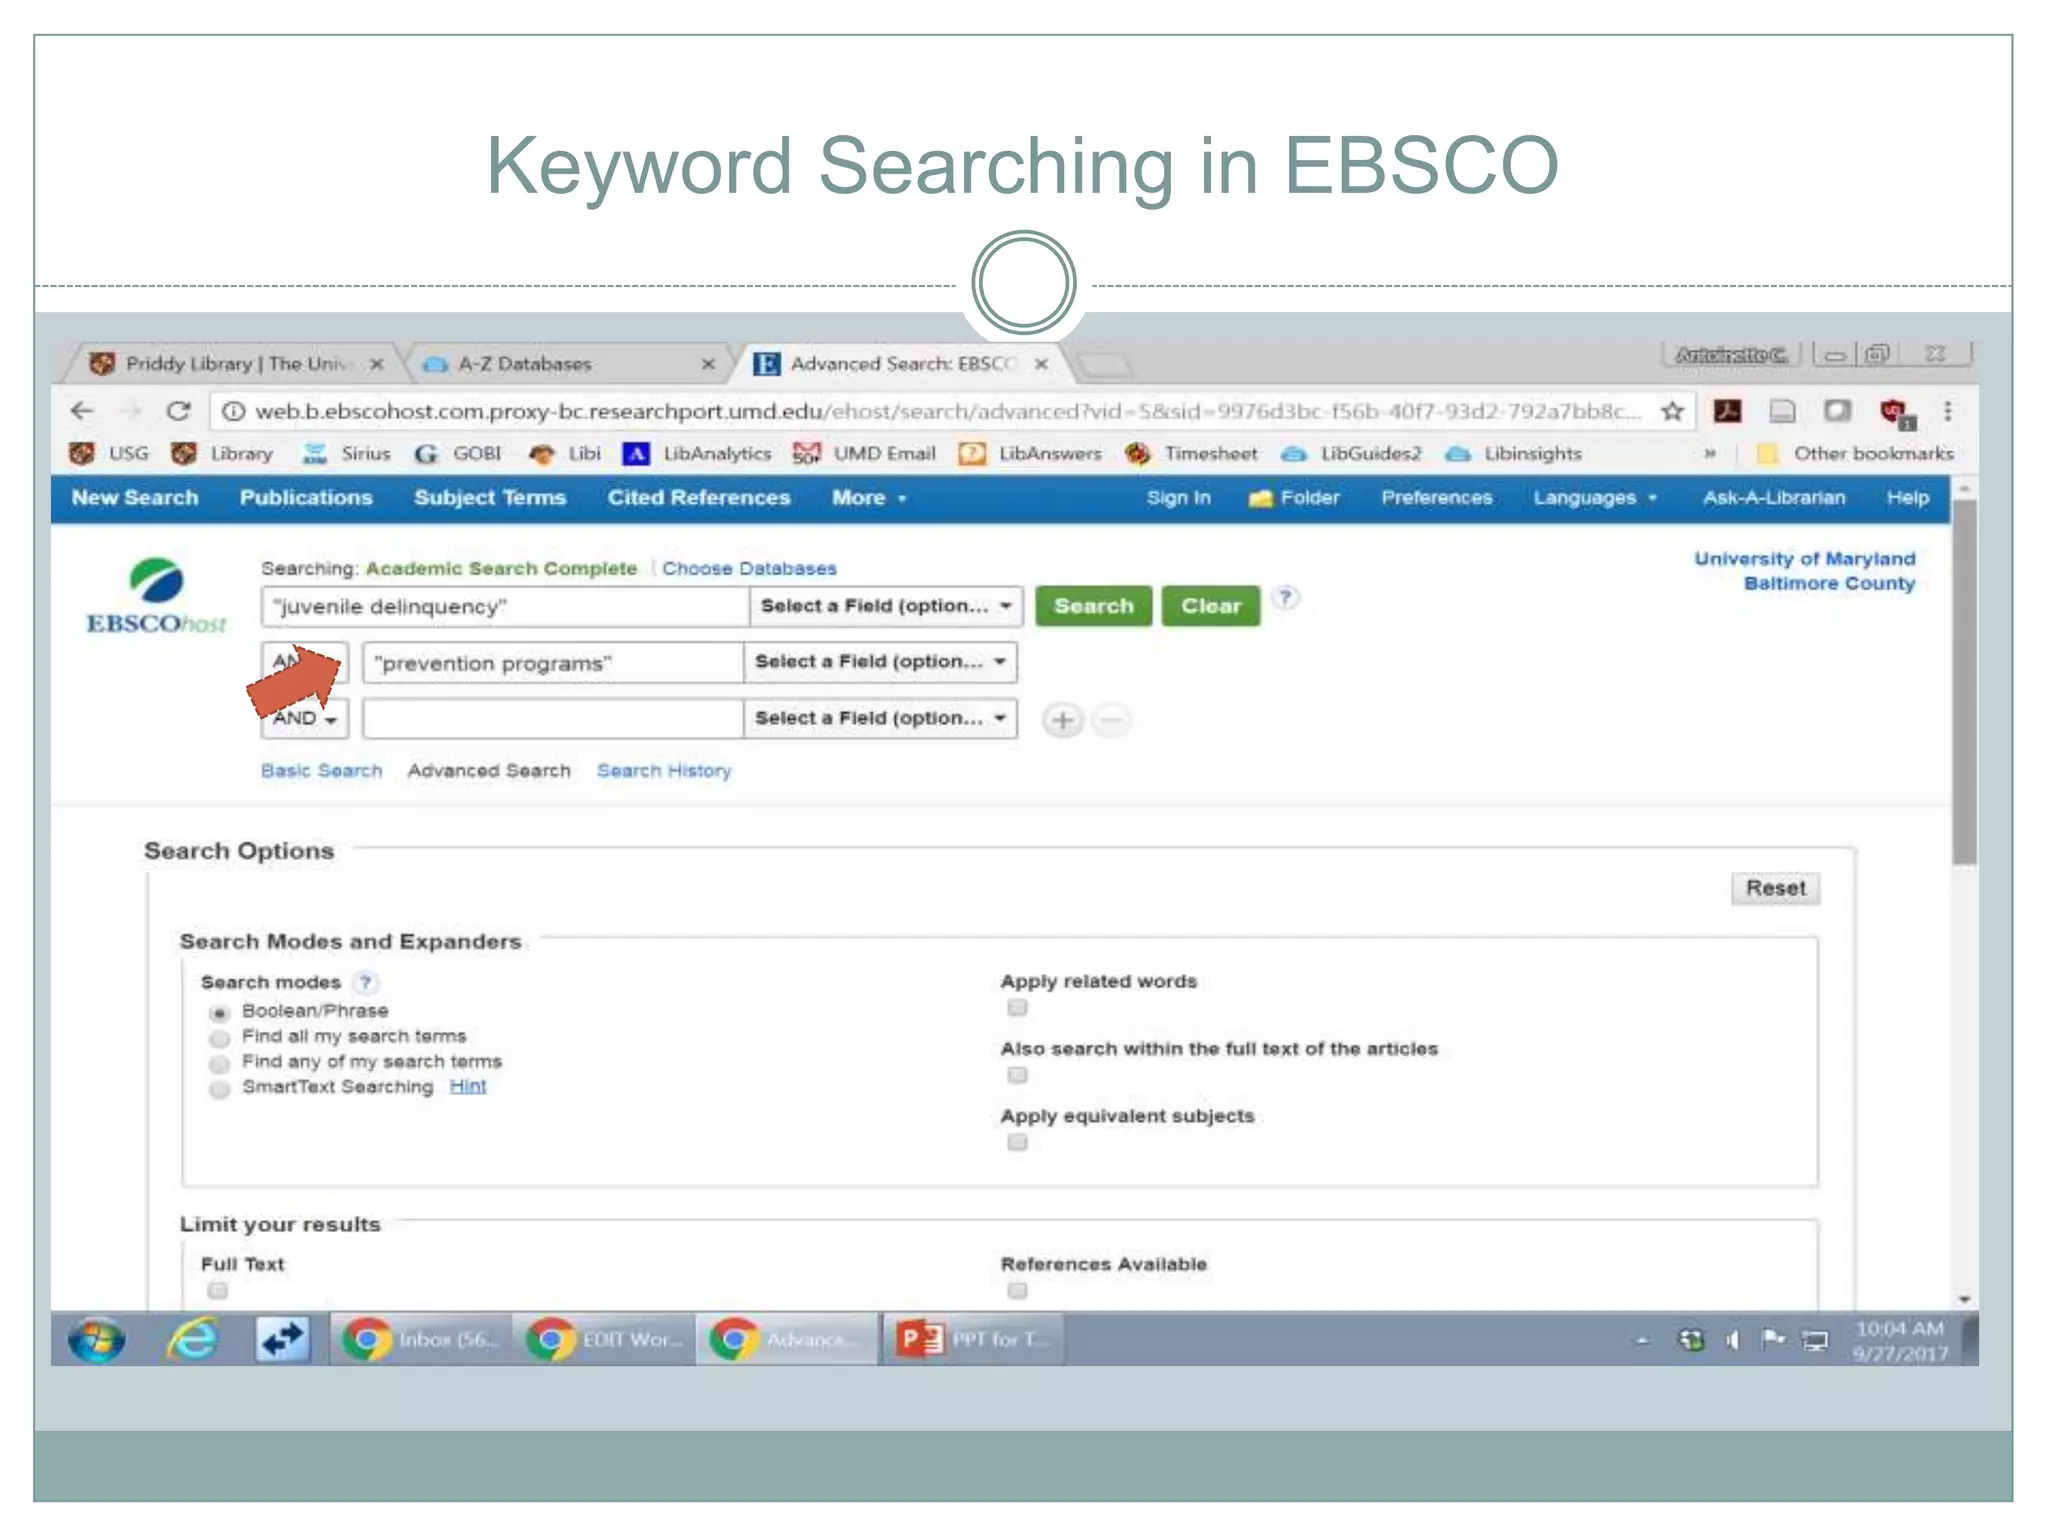Bookmark this page with the star icon
2048x1536 pixels.
pos(1672,411)
